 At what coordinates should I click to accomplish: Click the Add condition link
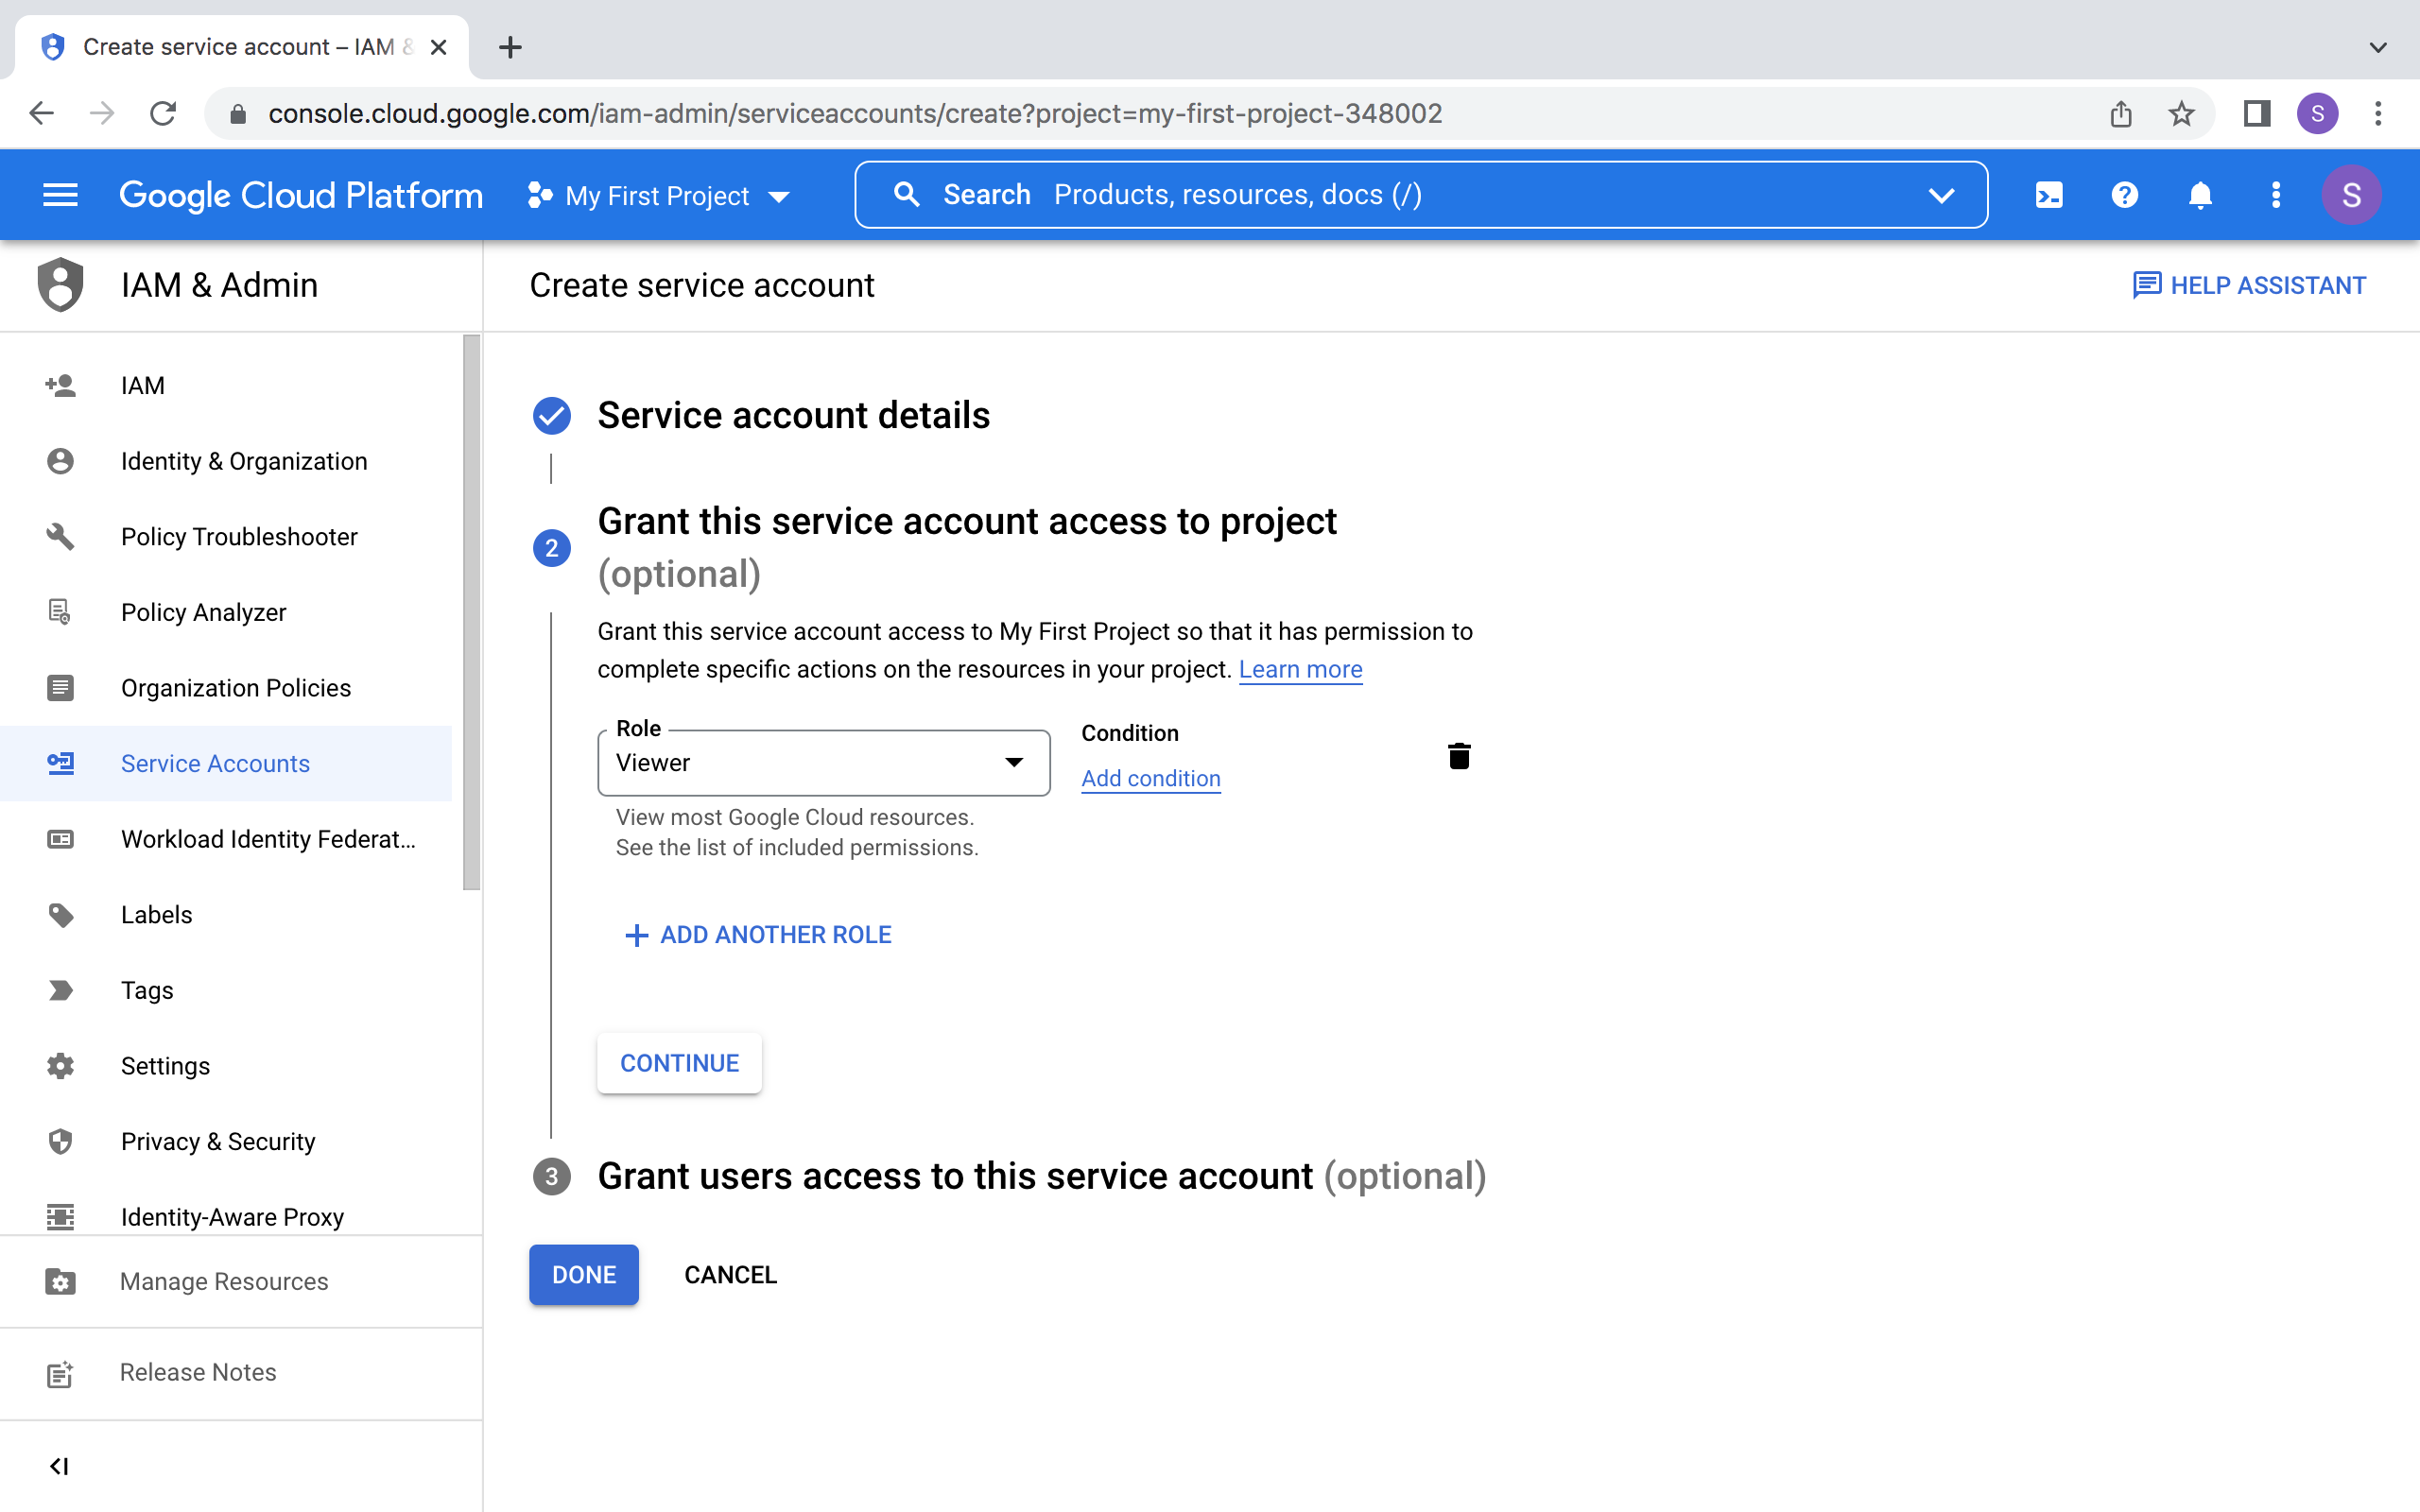[x=1150, y=778]
